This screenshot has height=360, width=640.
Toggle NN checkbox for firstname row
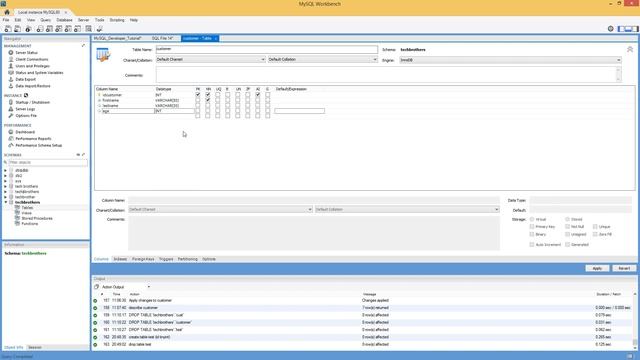pos(208,100)
